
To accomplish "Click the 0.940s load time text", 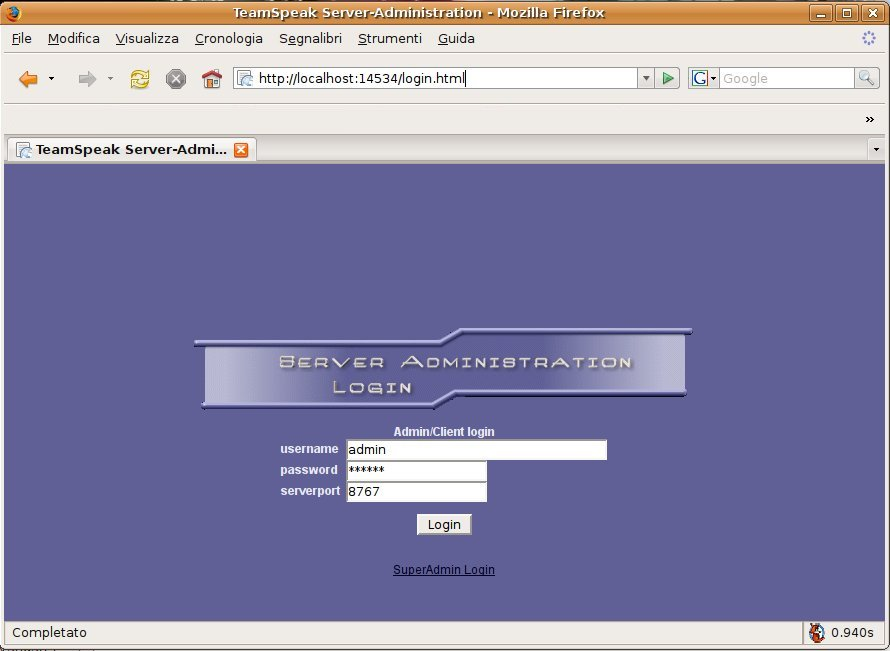I will pyautogui.click(x=853, y=632).
